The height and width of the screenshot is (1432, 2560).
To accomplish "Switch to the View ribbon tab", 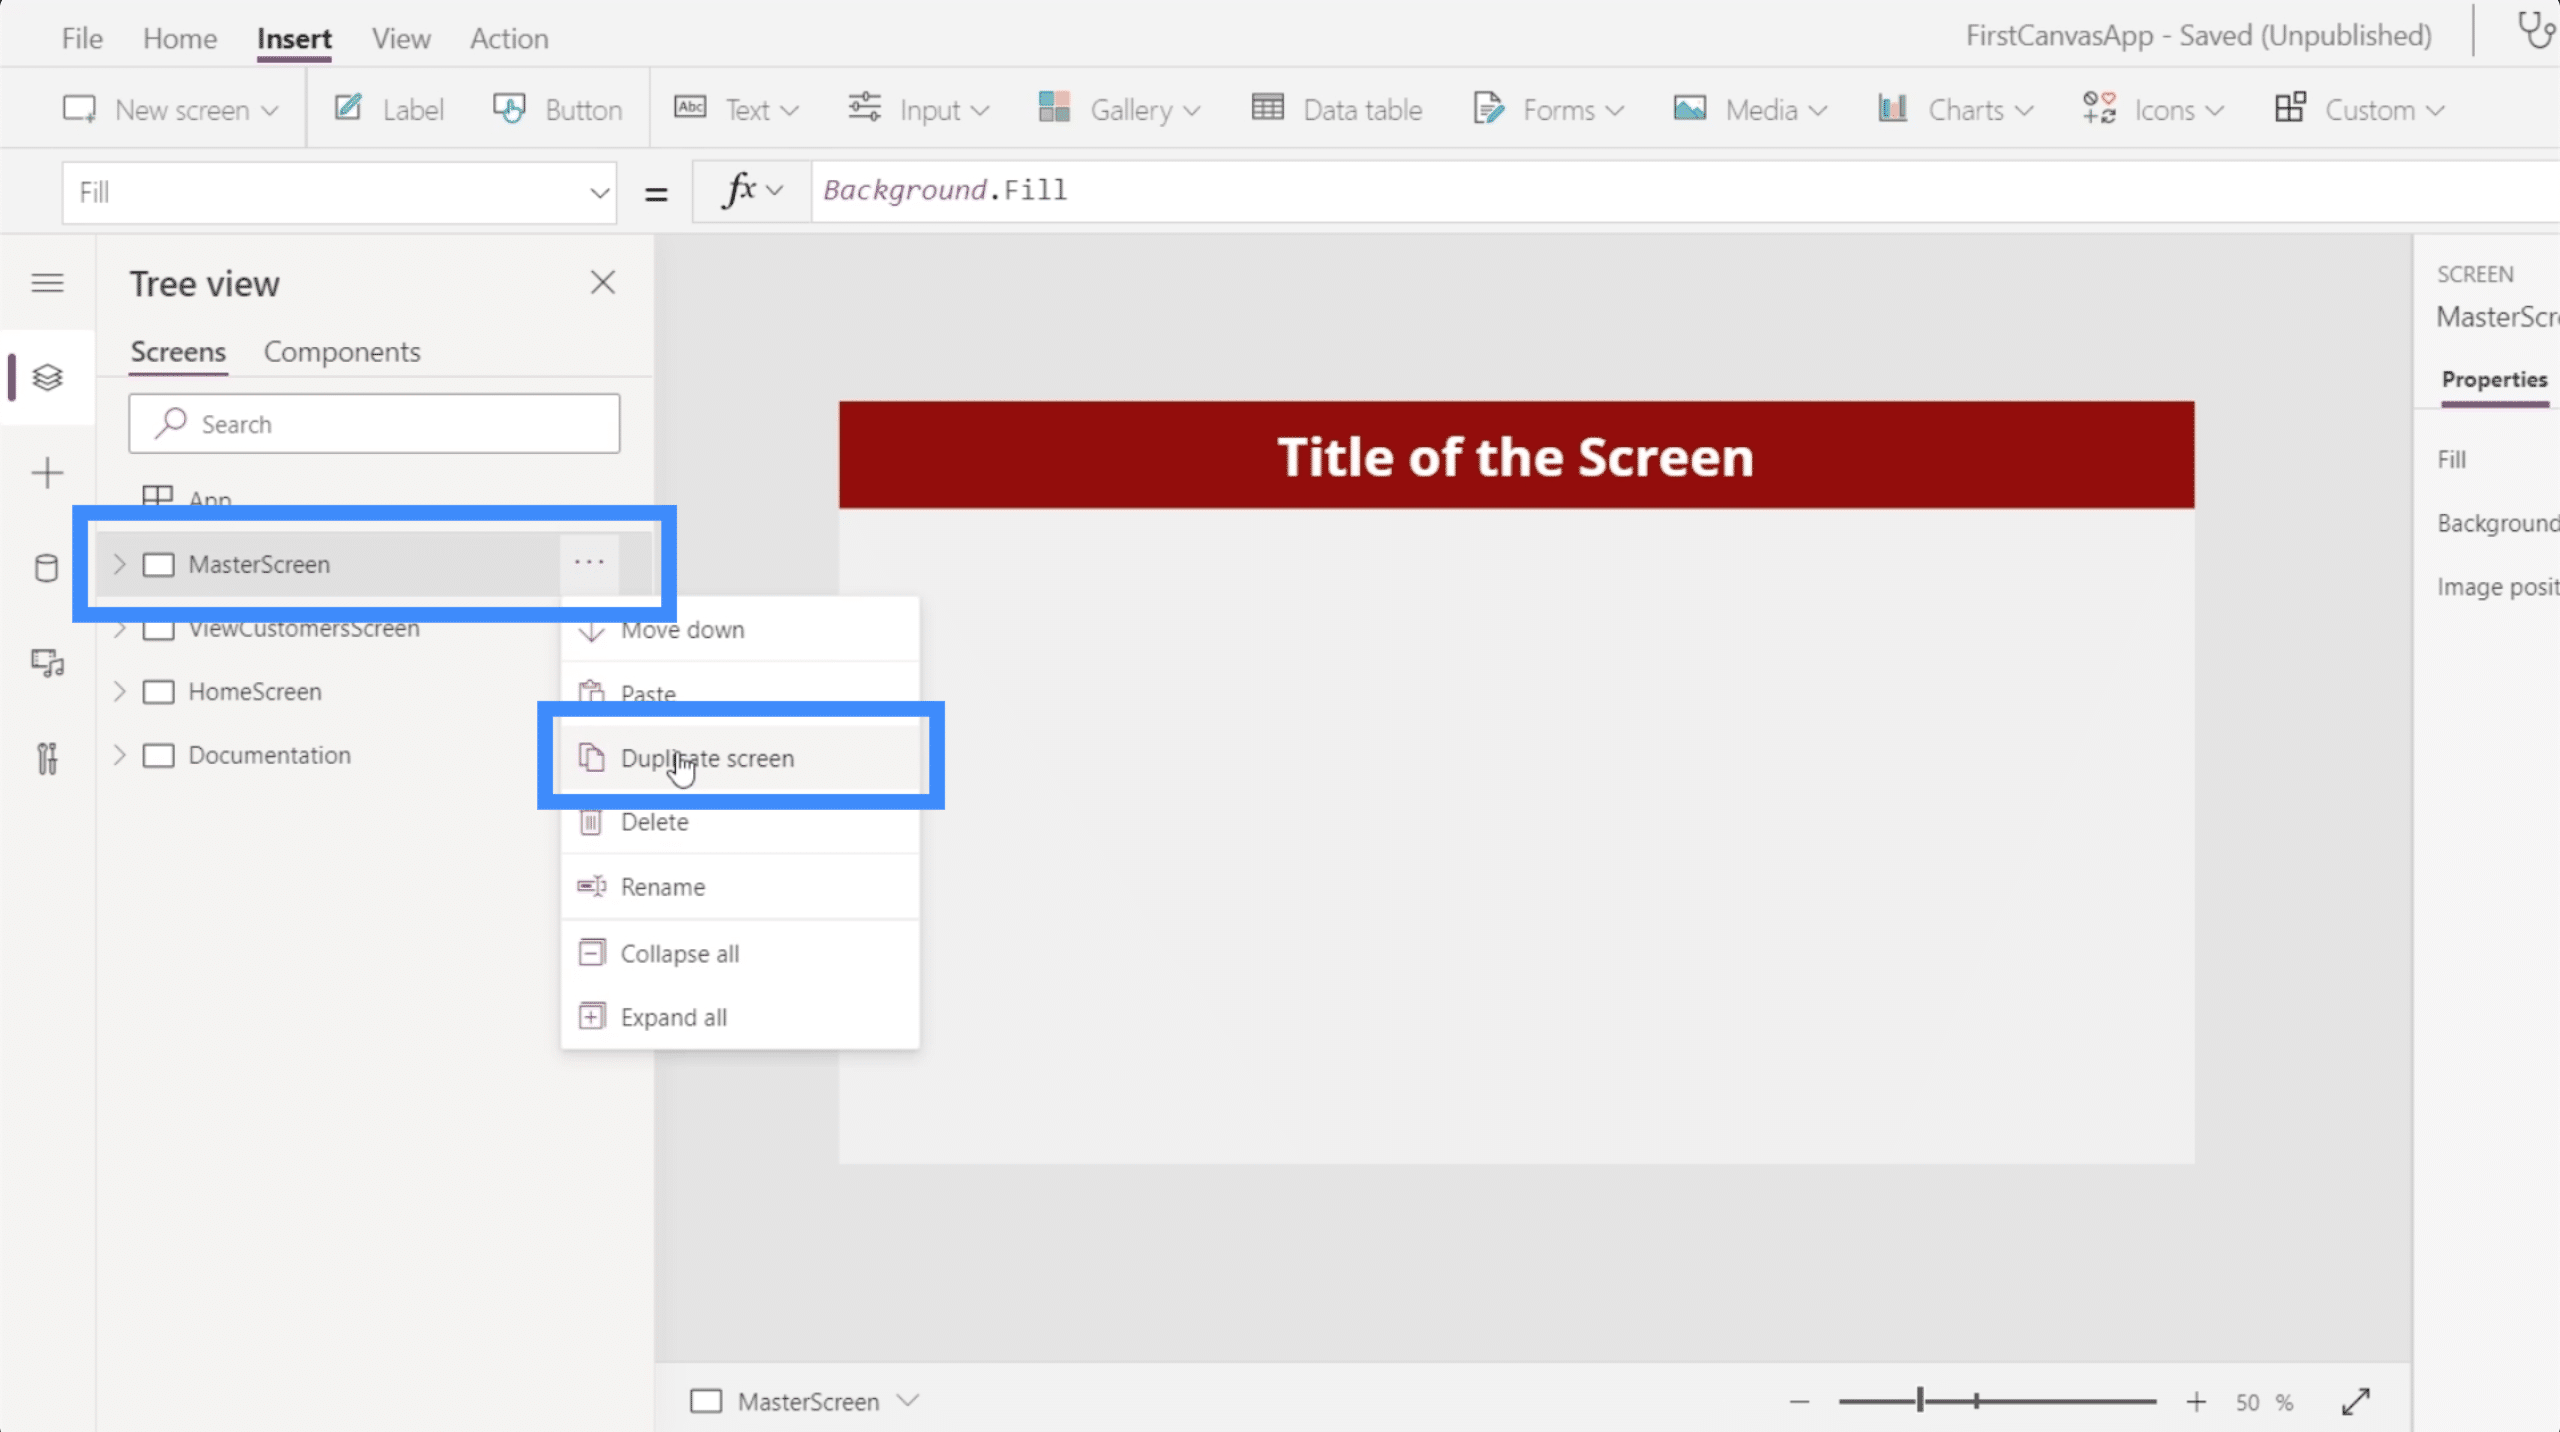I will 401,38.
